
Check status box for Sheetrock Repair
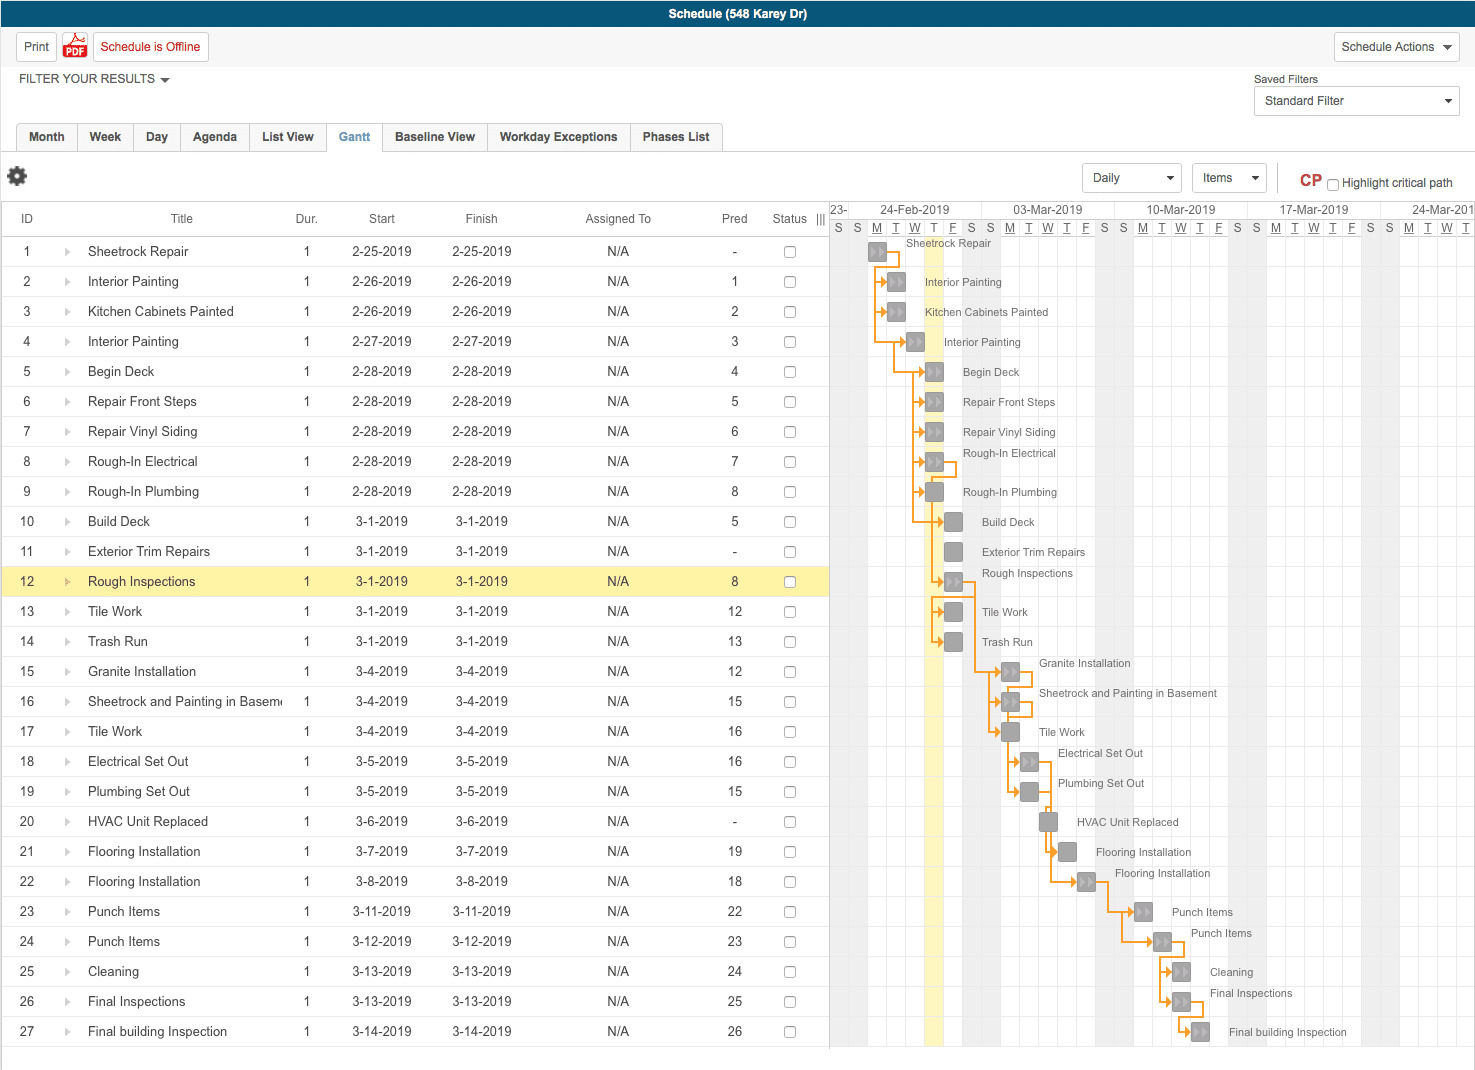(x=790, y=252)
